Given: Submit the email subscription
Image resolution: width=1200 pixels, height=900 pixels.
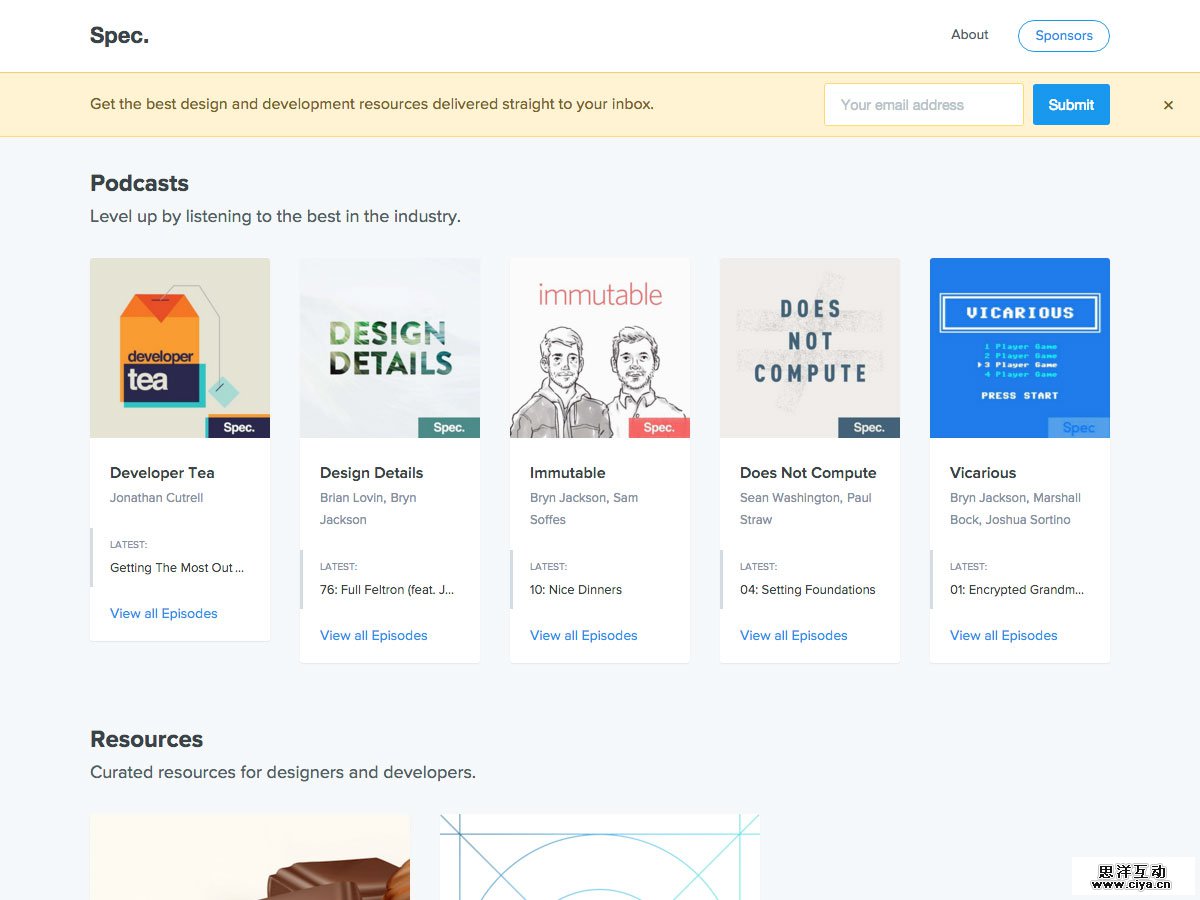Looking at the screenshot, I should [1071, 104].
